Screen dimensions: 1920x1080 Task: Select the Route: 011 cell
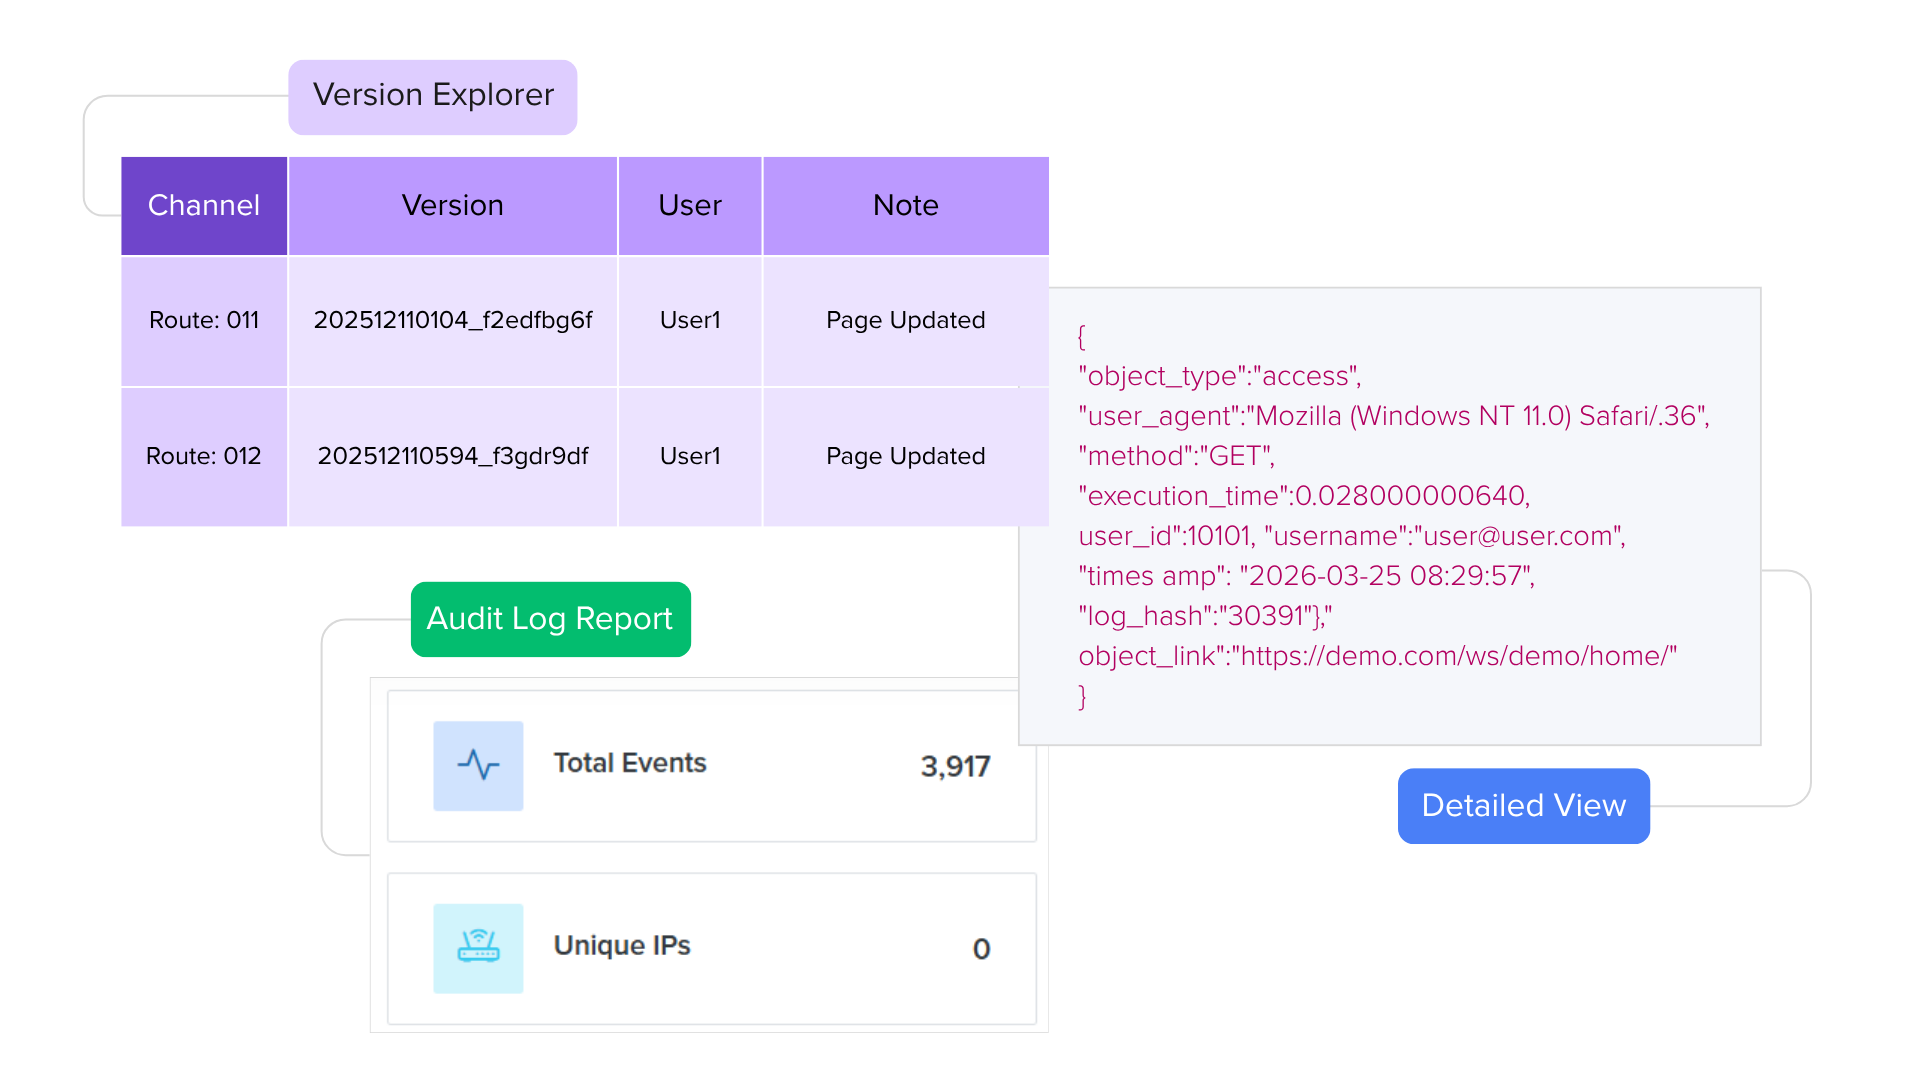click(x=204, y=320)
